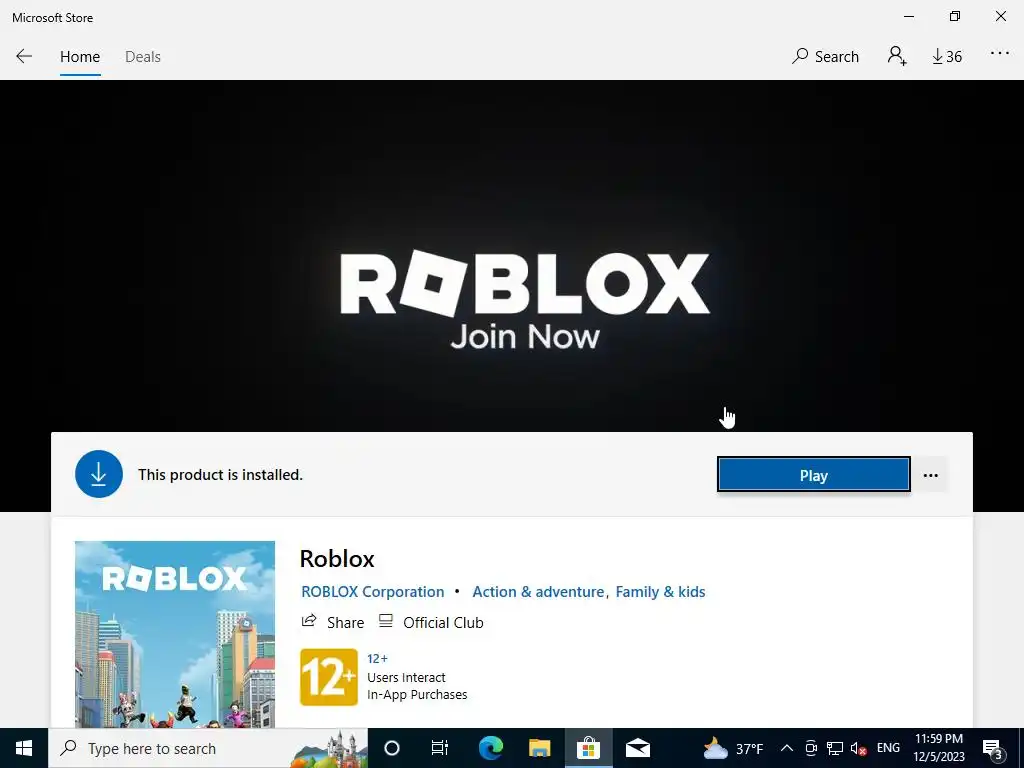
Task: Open ROBLOX Corporation publisher link
Action: click(372, 592)
